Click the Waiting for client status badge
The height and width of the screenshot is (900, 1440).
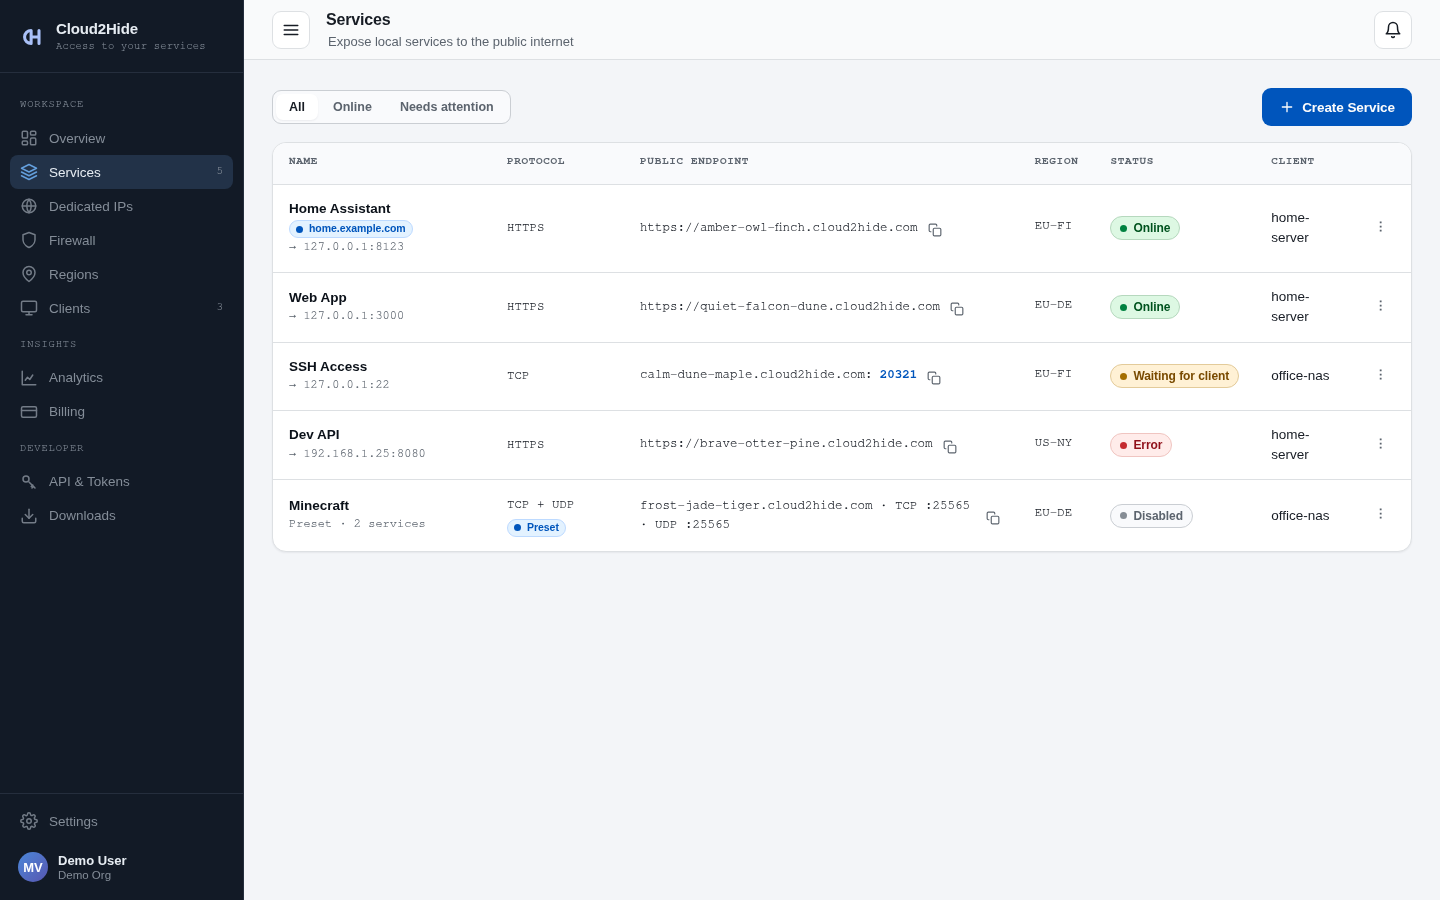1174,376
